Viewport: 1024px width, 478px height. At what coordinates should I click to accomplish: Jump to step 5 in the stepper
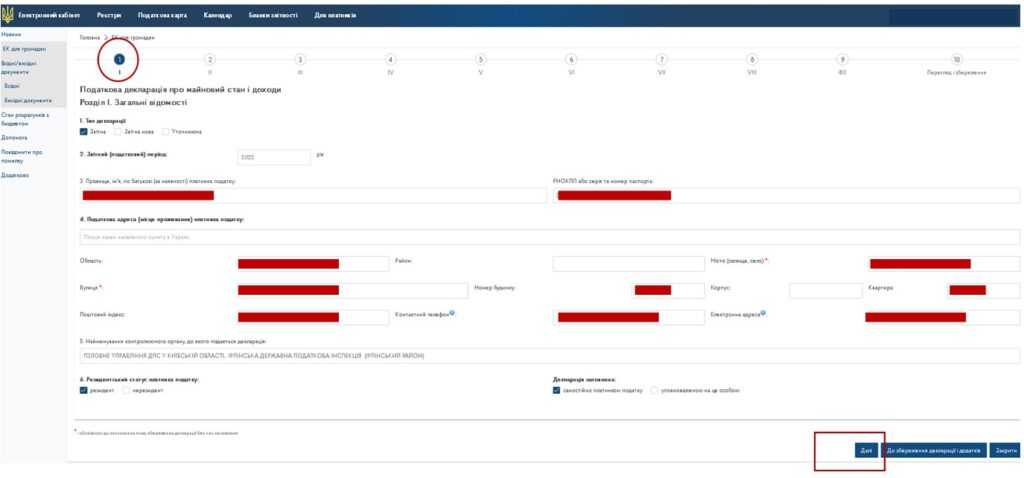tap(481, 59)
